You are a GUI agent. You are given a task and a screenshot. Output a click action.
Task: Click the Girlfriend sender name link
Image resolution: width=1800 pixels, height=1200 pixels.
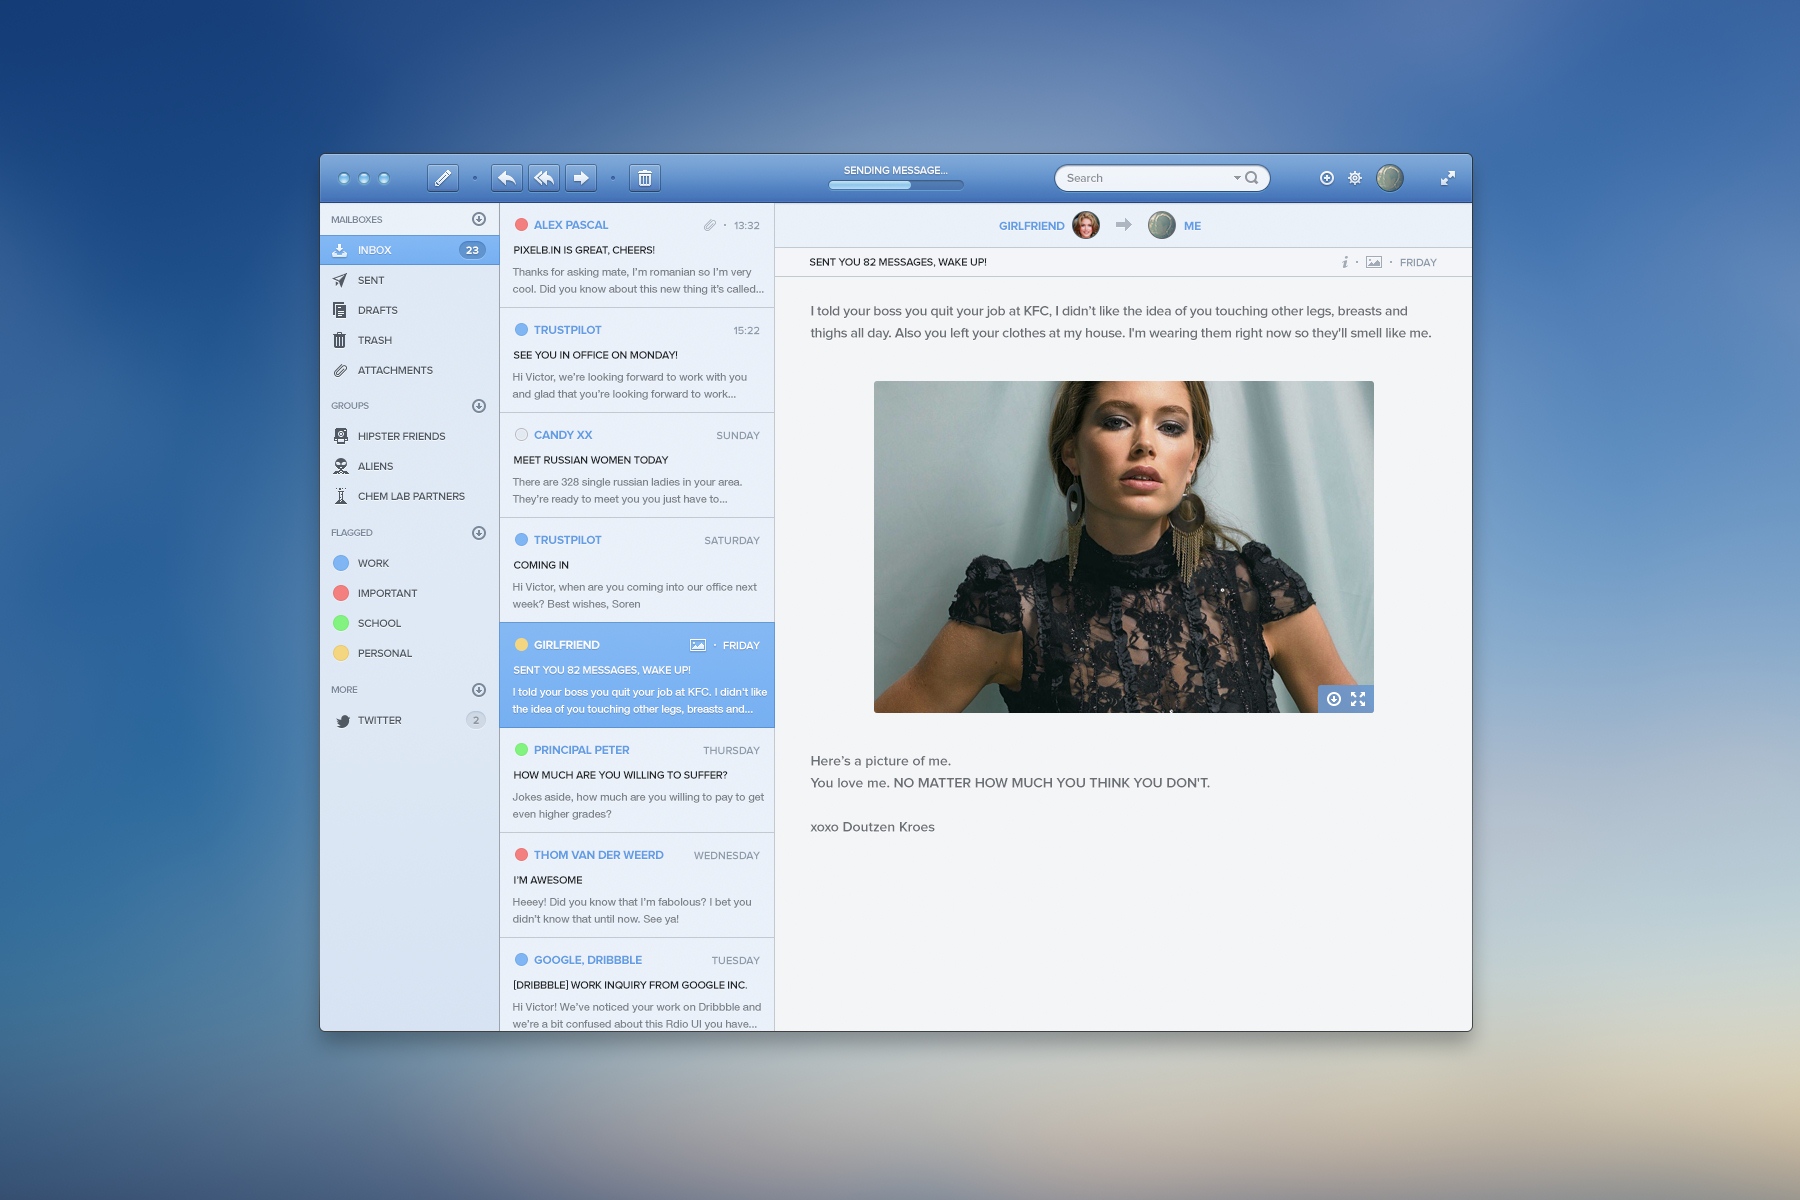[1031, 226]
